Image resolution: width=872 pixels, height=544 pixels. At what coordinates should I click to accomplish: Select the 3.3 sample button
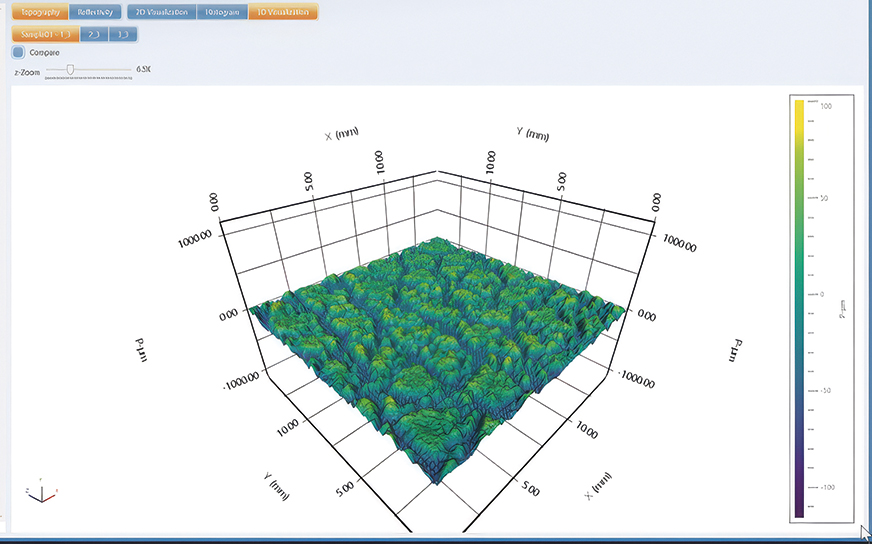pyautogui.click(x=122, y=34)
